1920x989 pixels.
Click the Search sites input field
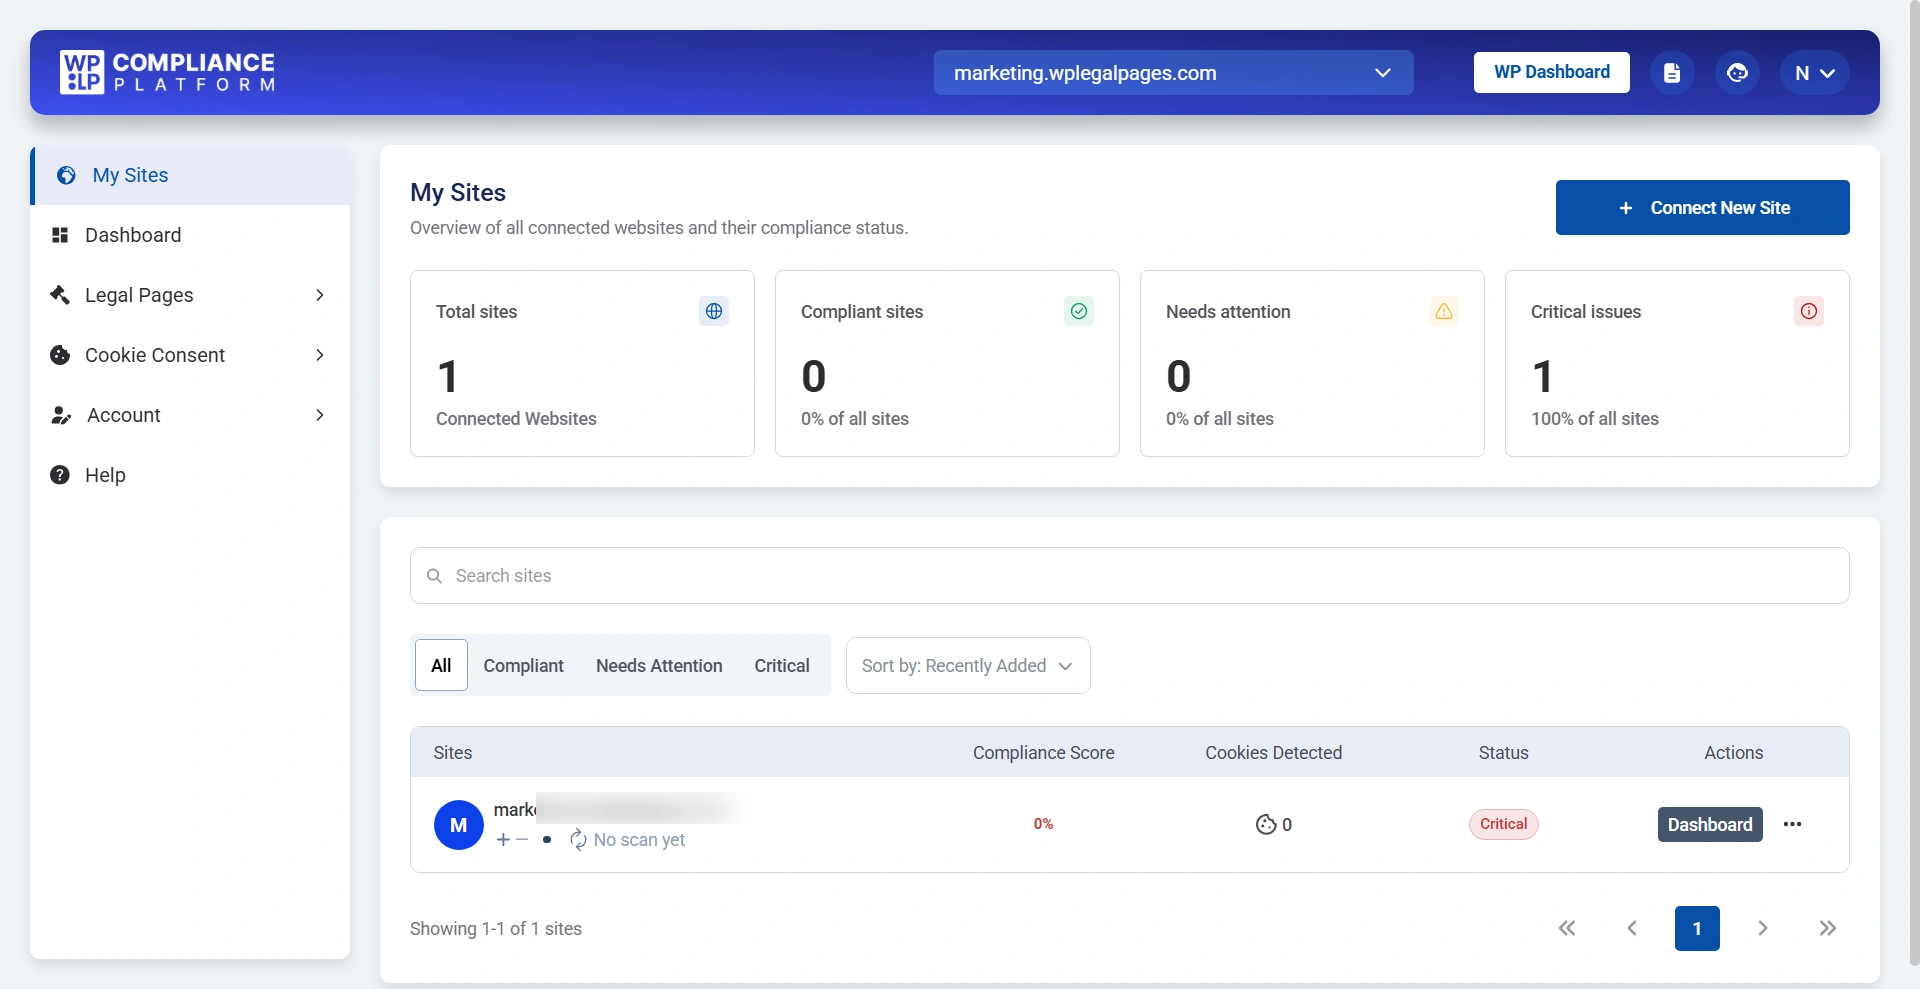click(x=1129, y=575)
